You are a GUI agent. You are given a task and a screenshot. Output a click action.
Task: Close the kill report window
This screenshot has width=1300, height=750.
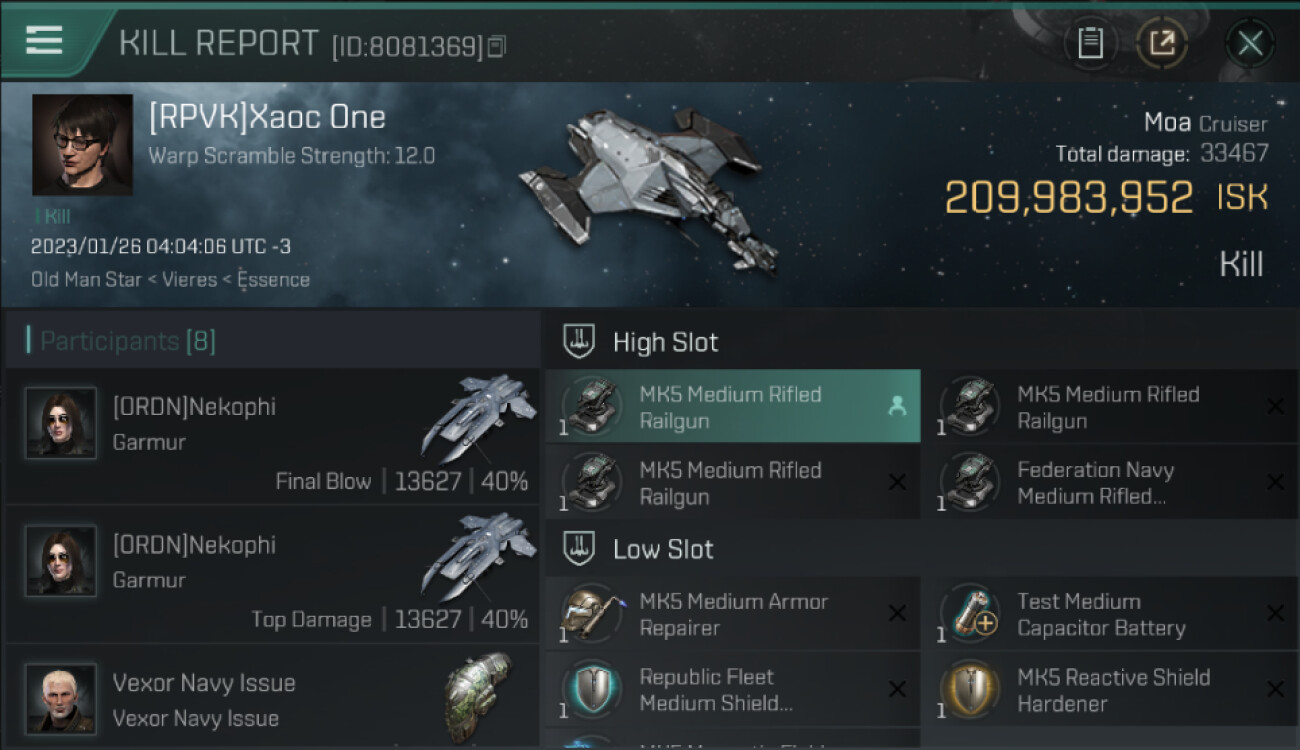(x=1249, y=43)
